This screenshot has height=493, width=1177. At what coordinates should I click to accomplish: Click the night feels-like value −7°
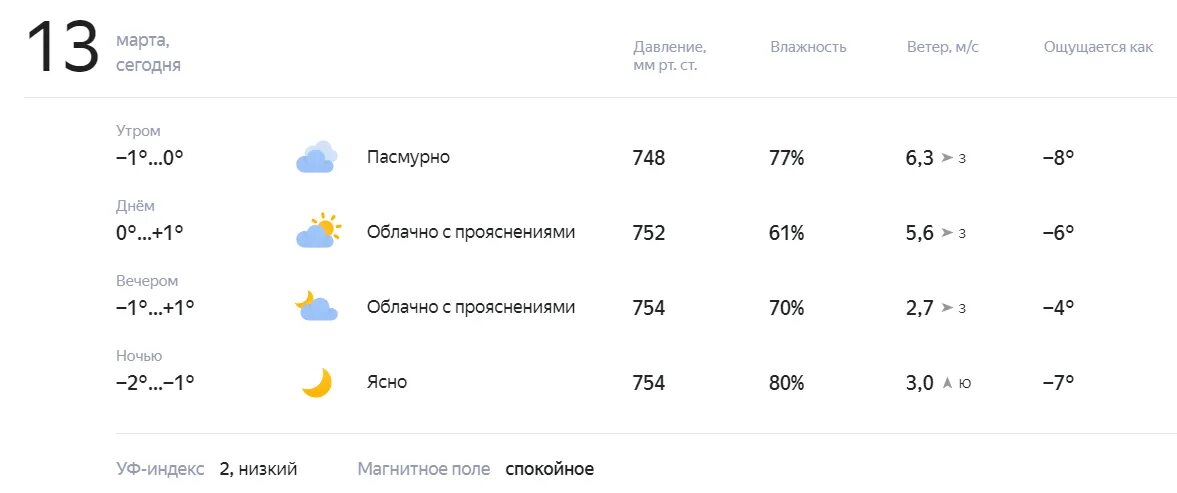coord(1058,383)
